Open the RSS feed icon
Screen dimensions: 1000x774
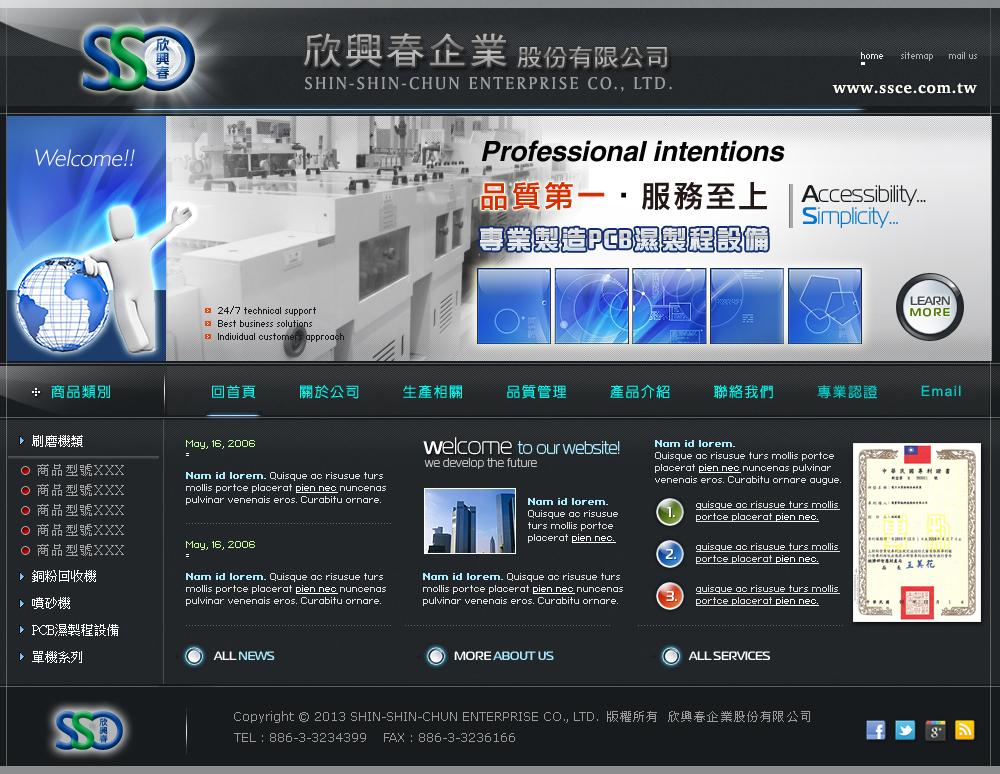tap(964, 730)
